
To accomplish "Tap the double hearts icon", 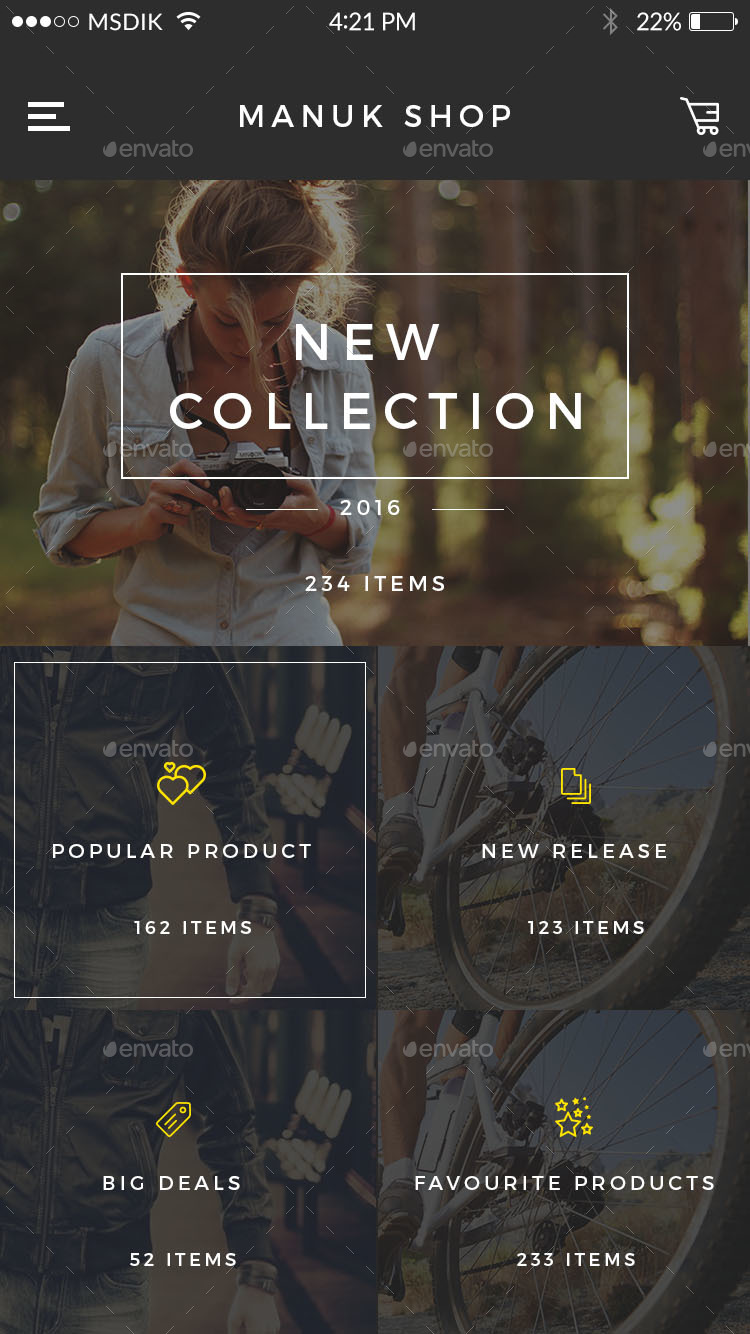I will 181,783.
